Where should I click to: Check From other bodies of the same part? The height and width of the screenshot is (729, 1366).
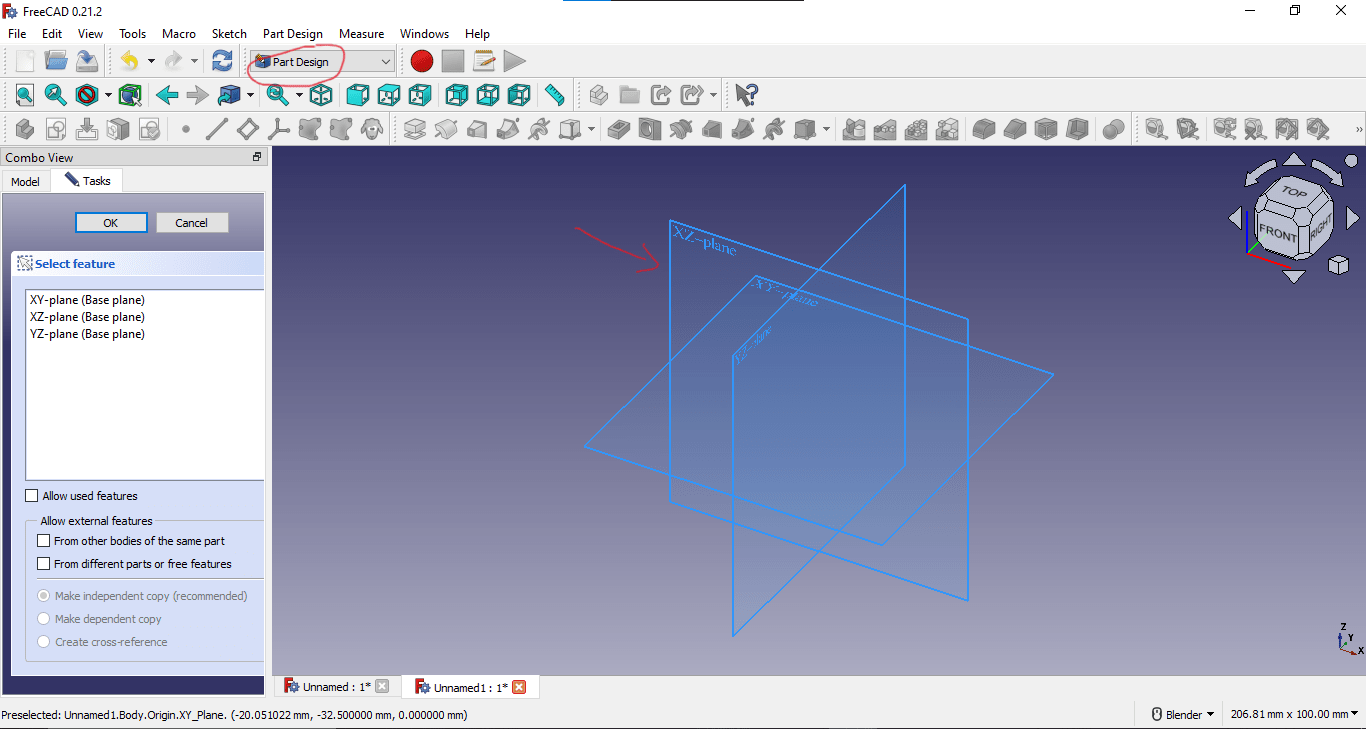coord(43,541)
